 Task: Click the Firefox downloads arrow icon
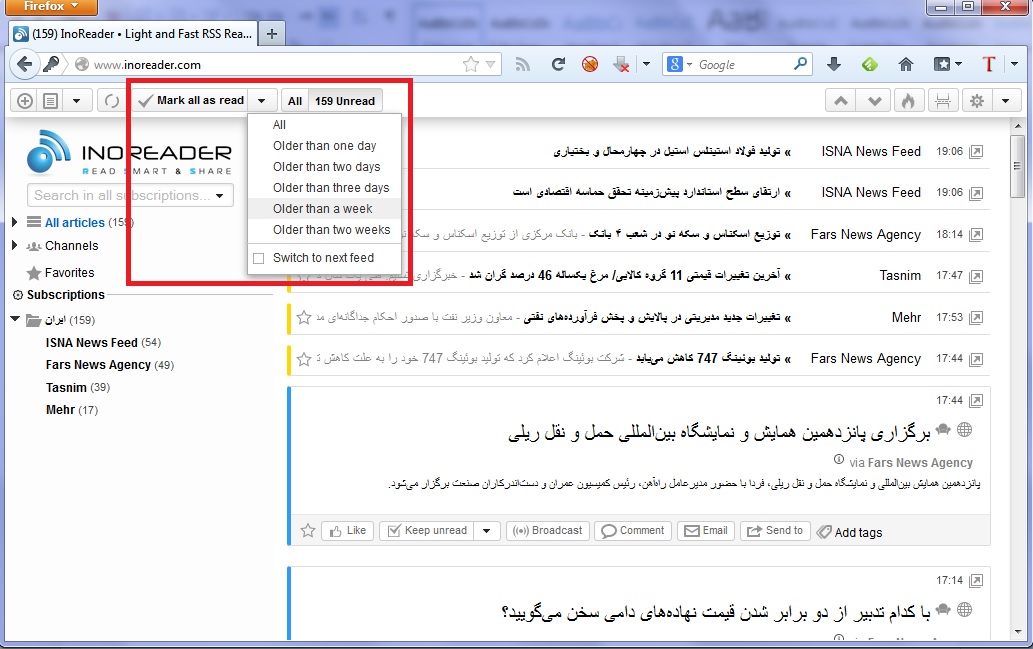[833, 64]
